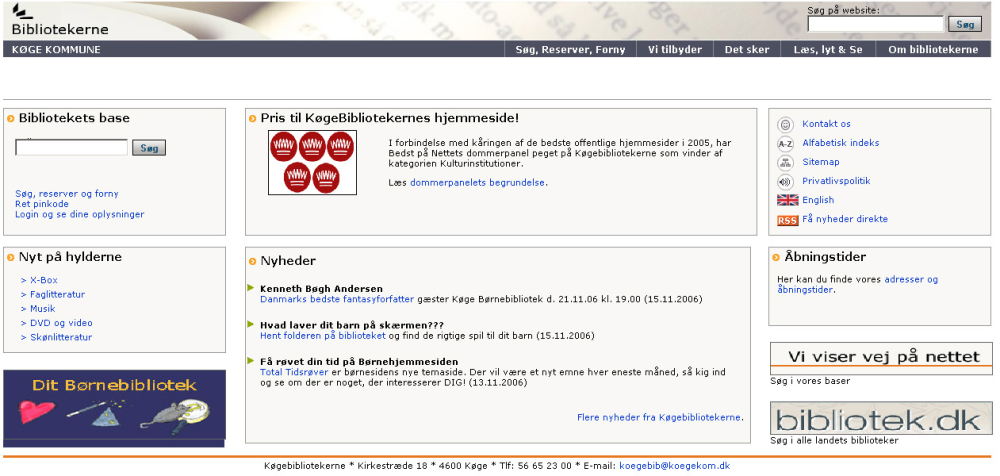Open adresser og åbningstider link
This screenshot has height=476, width=1000.
coord(858,285)
